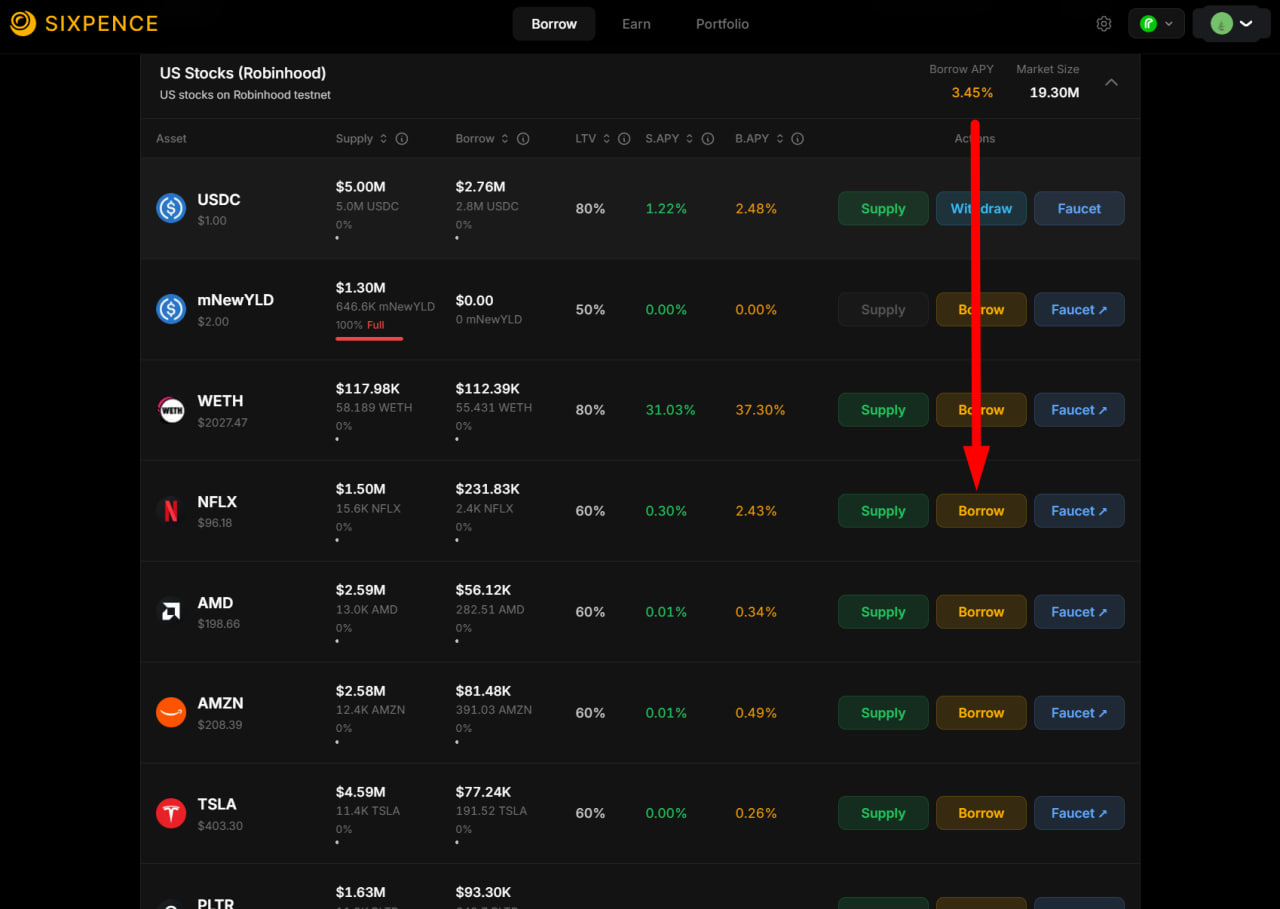Image resolution: width=1280 pixels, height=909 pixels.
Task: Click the $4.59M TSLA supply value
Action: pos(361,792)
